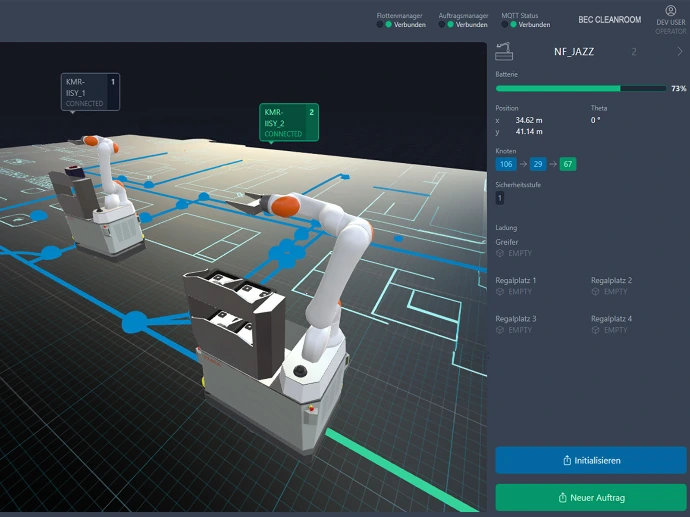
Task: Expand next robot with right chevron
Action: pyautogui.click(x=679, y=51)
